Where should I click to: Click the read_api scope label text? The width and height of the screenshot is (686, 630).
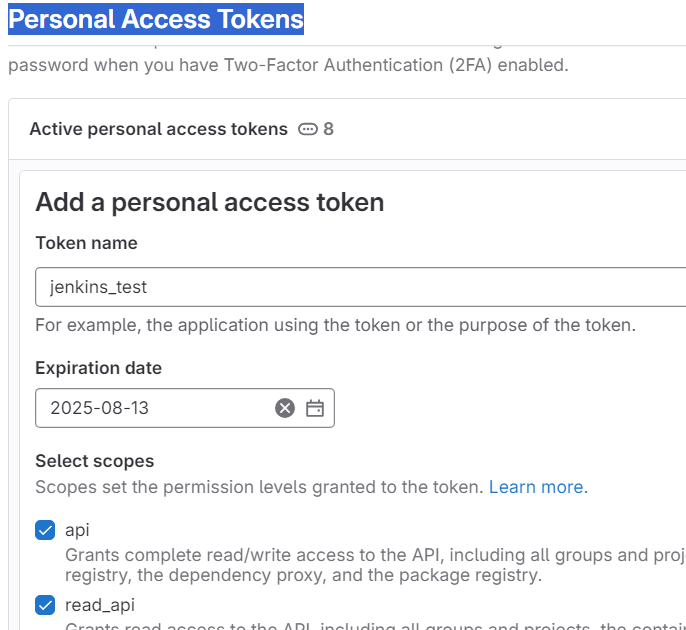coord(100,605)
